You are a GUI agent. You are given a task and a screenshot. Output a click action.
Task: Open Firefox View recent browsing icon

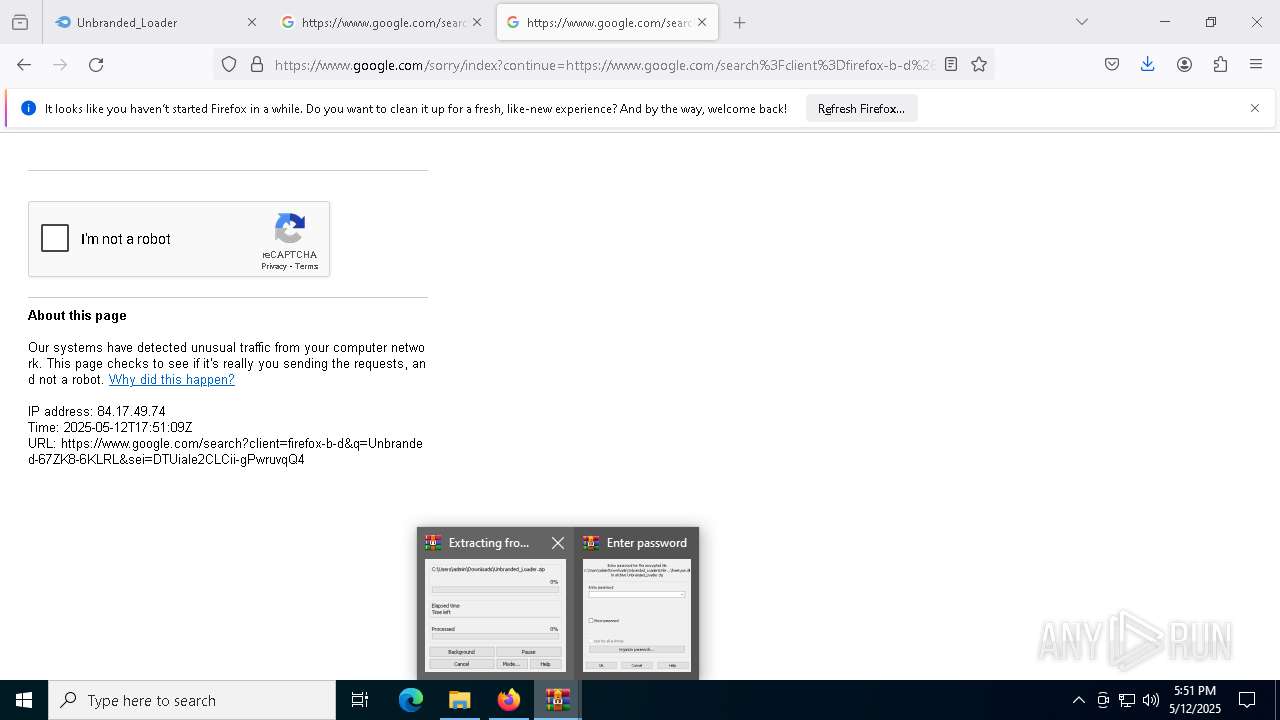(20, 22)
